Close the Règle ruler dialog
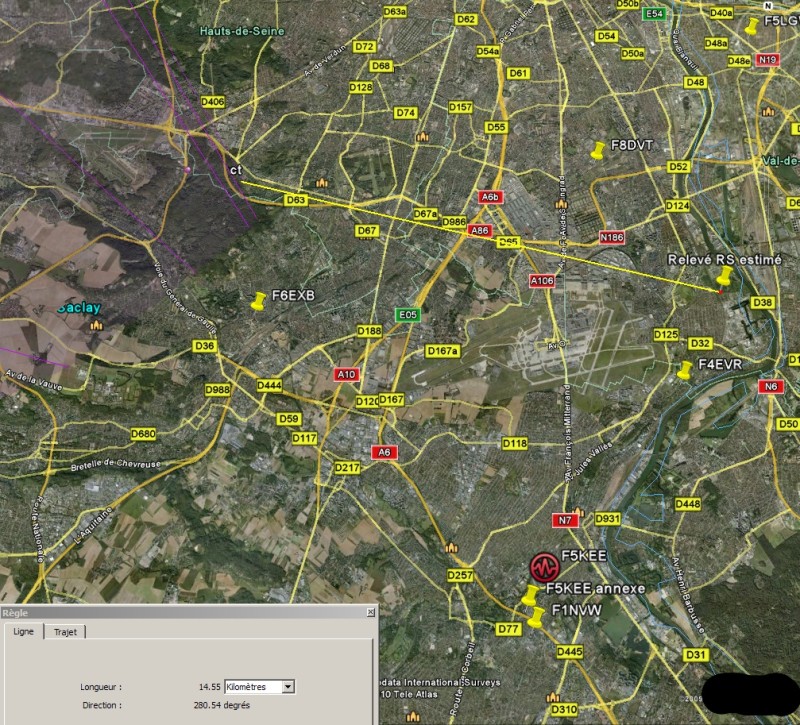 371,612
